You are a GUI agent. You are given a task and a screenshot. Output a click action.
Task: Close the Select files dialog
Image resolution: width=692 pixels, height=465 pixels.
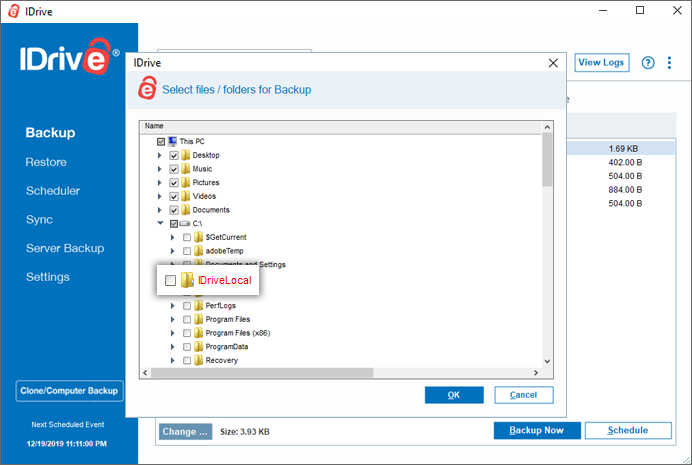tap(553, 63)
